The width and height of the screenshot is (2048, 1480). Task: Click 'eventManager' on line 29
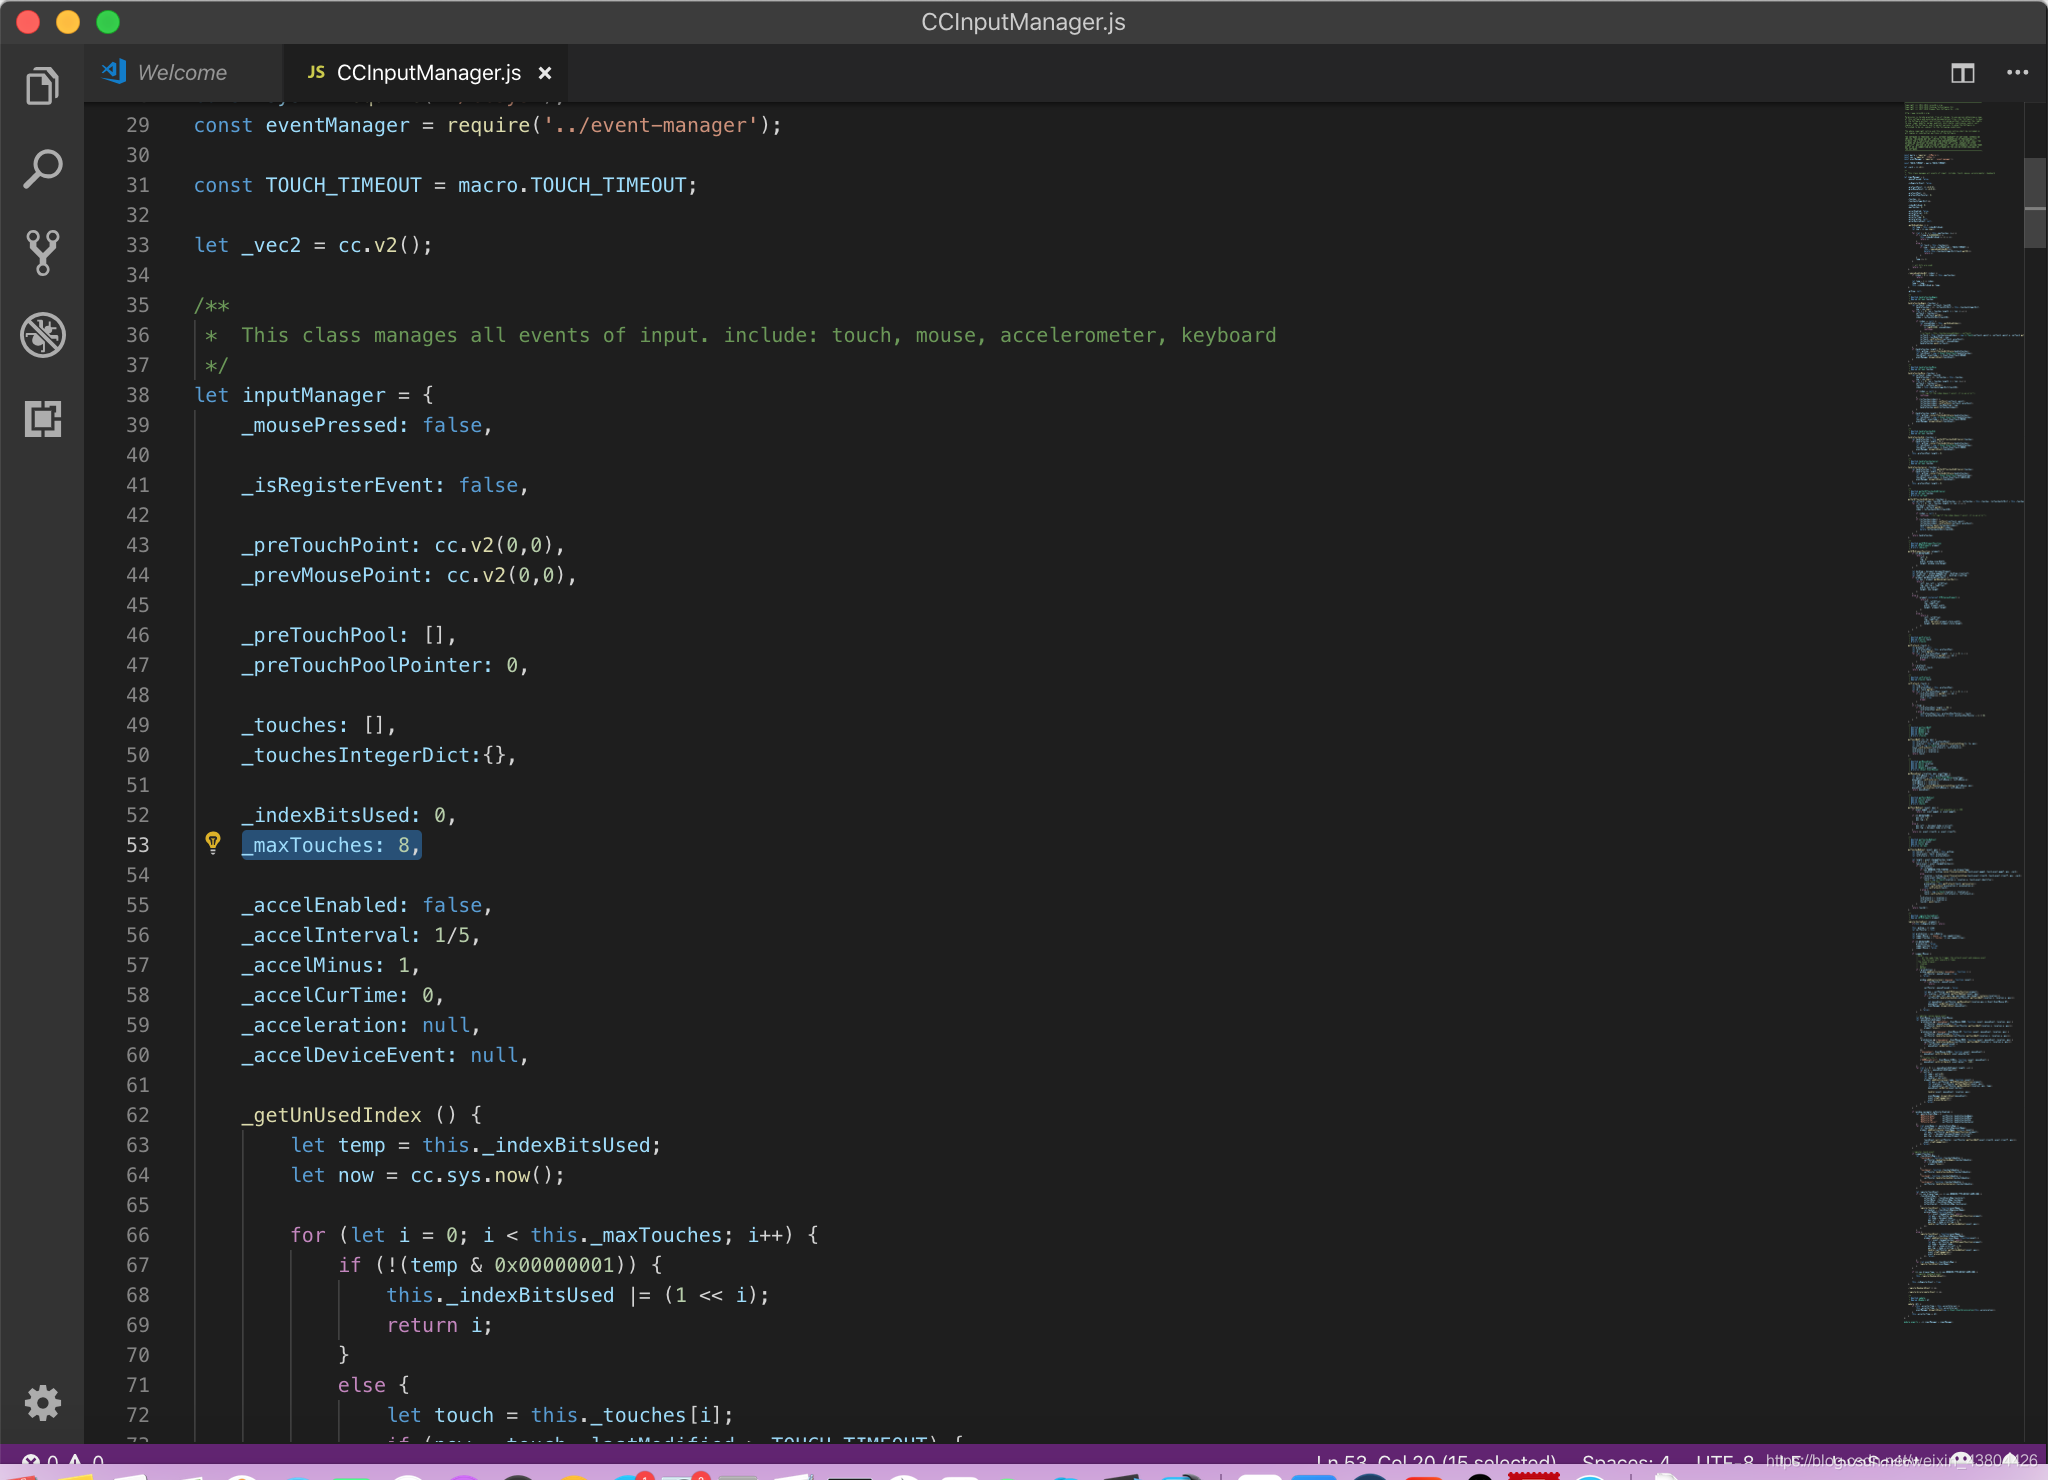(337, 125)
